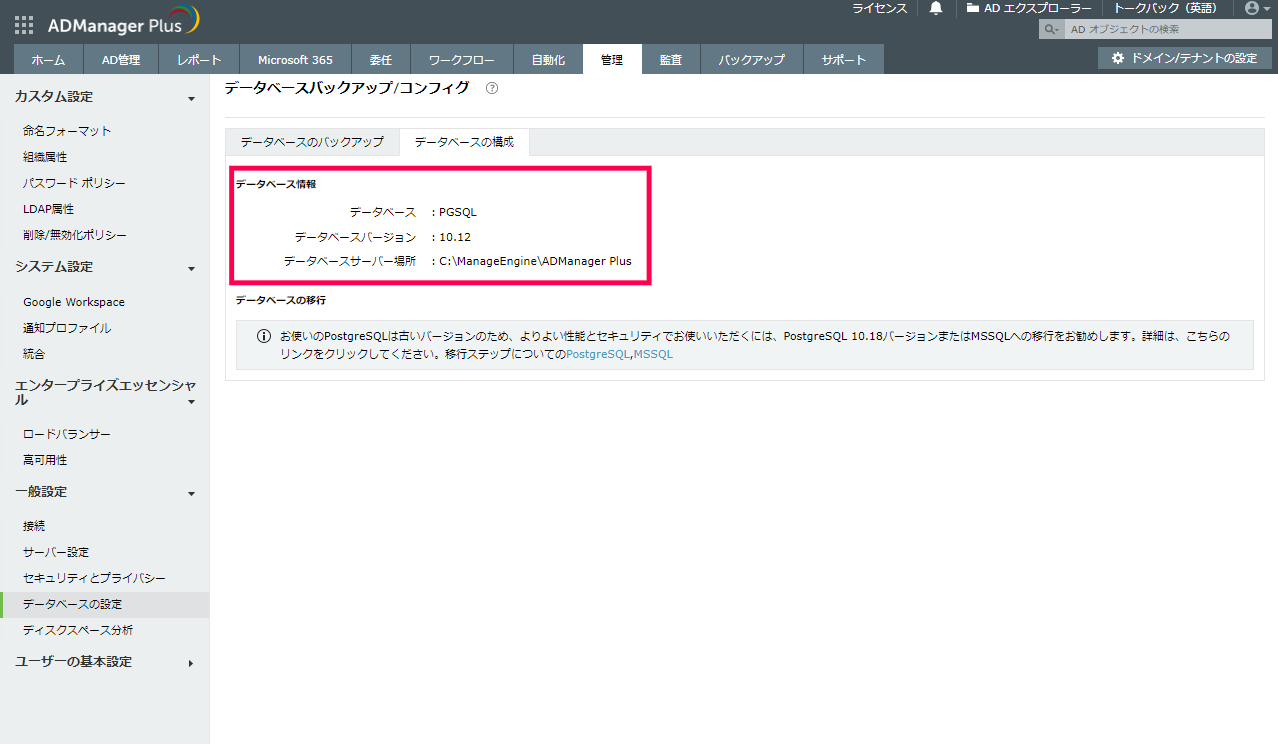This screenshot has height=744, width=1278.
Task: Open セキュリティとプライバシー settings
Action: [x=94, y=578]
